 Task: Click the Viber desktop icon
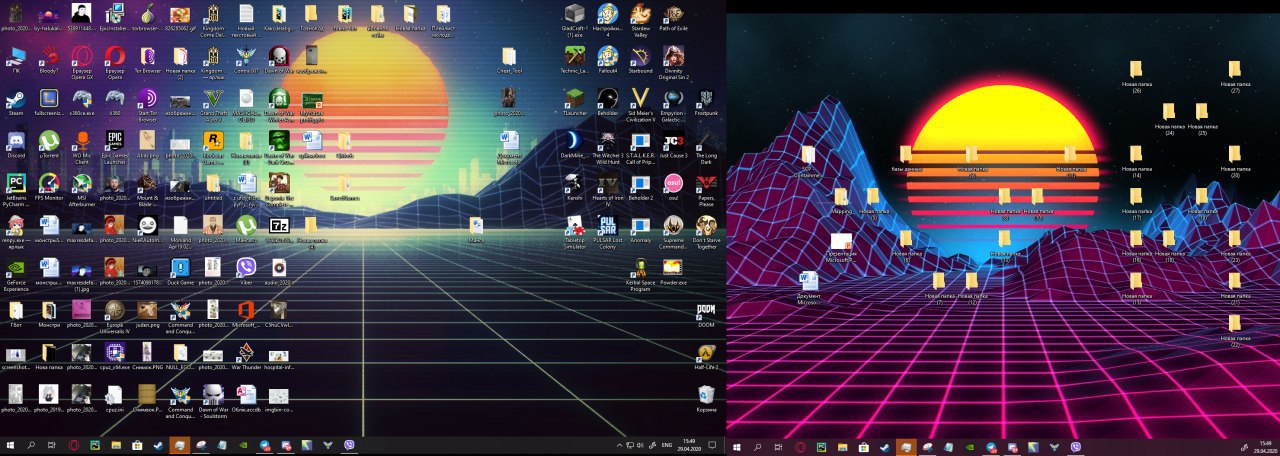(x=246, y=271)
